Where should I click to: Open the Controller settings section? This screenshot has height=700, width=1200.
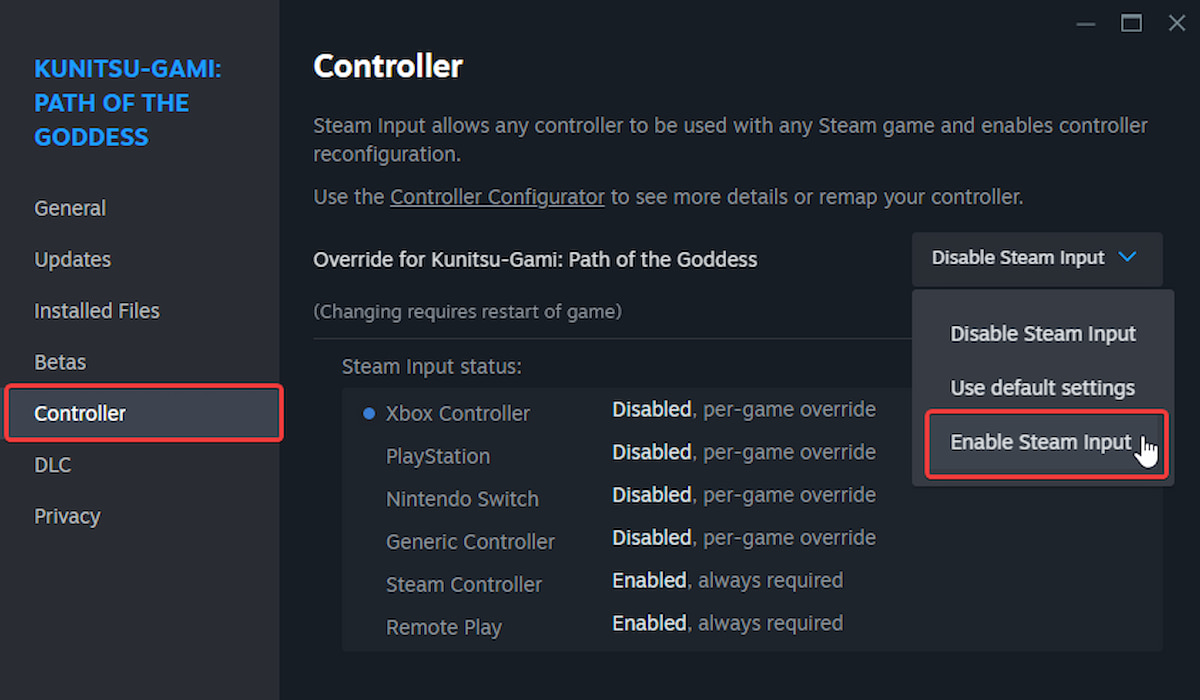(x=80, y=413)
